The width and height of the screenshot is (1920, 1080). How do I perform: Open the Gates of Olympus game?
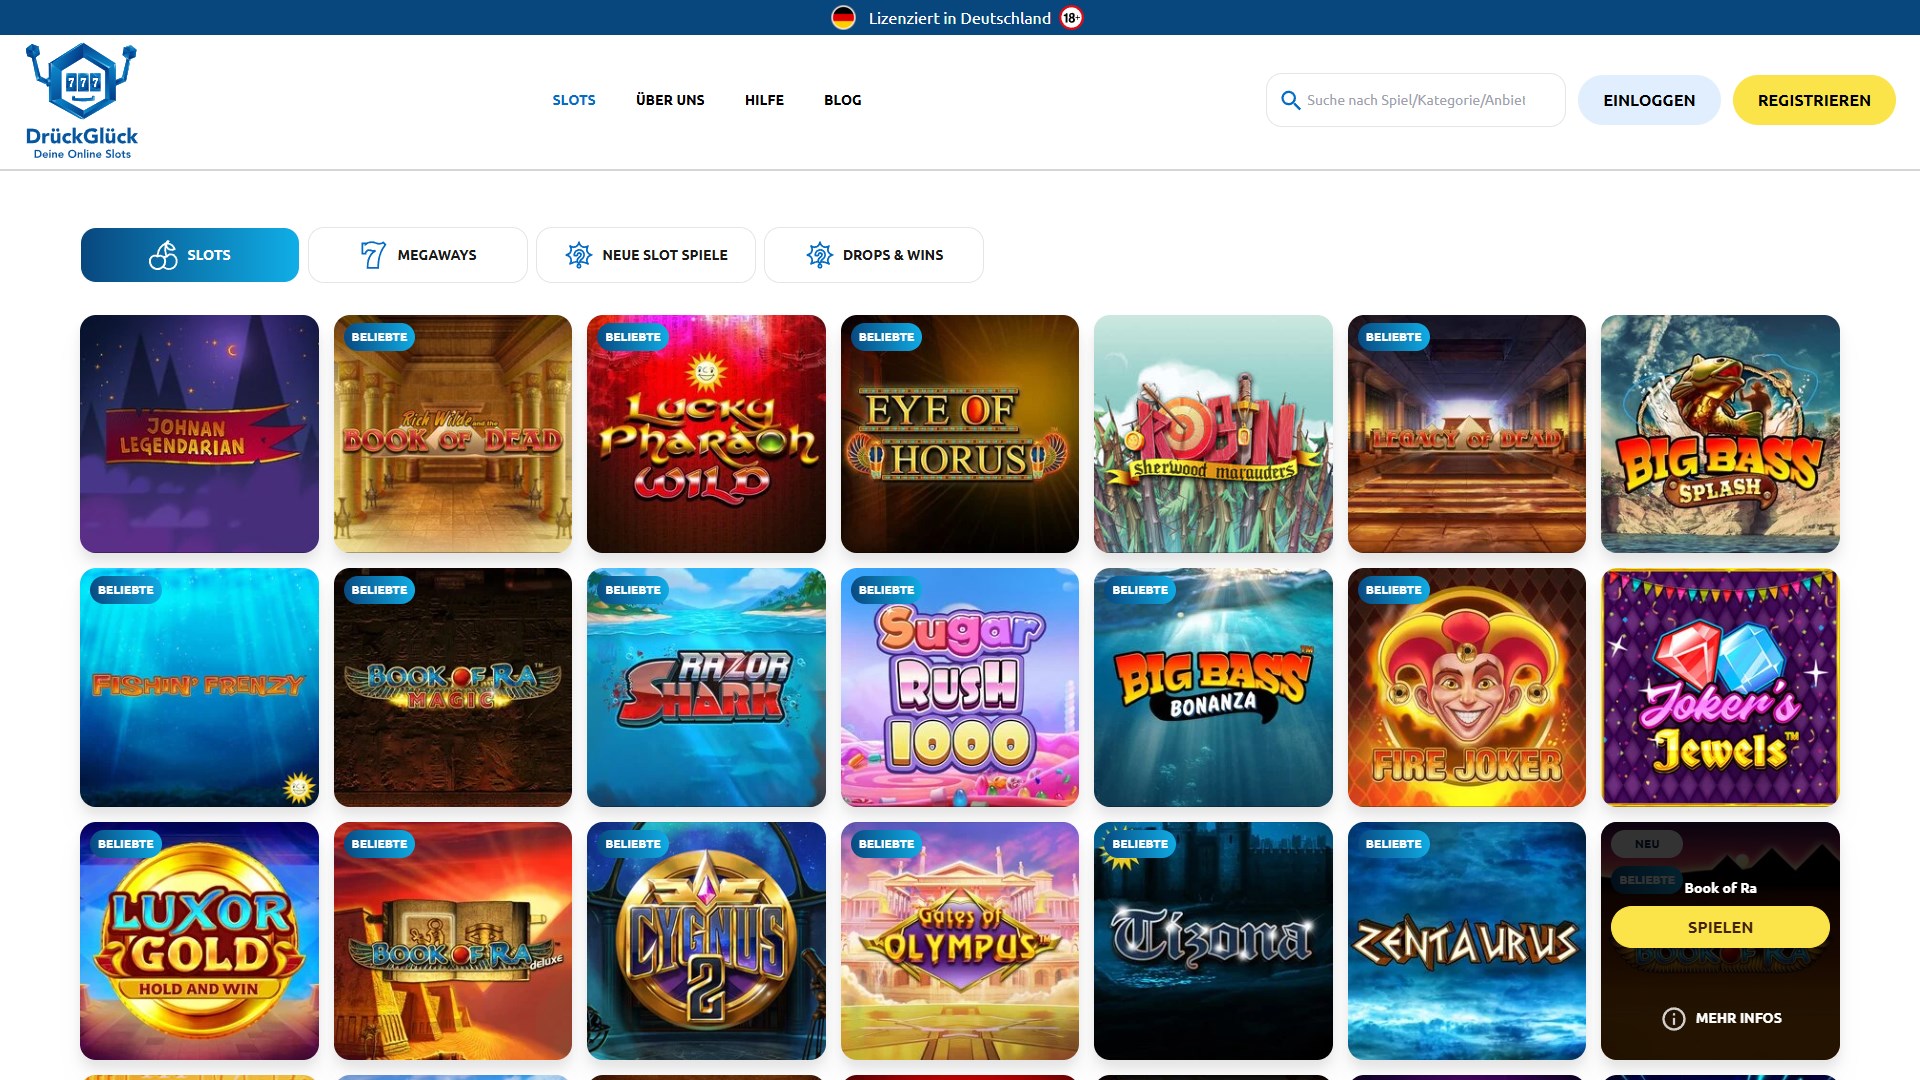[x=960, y=941]
